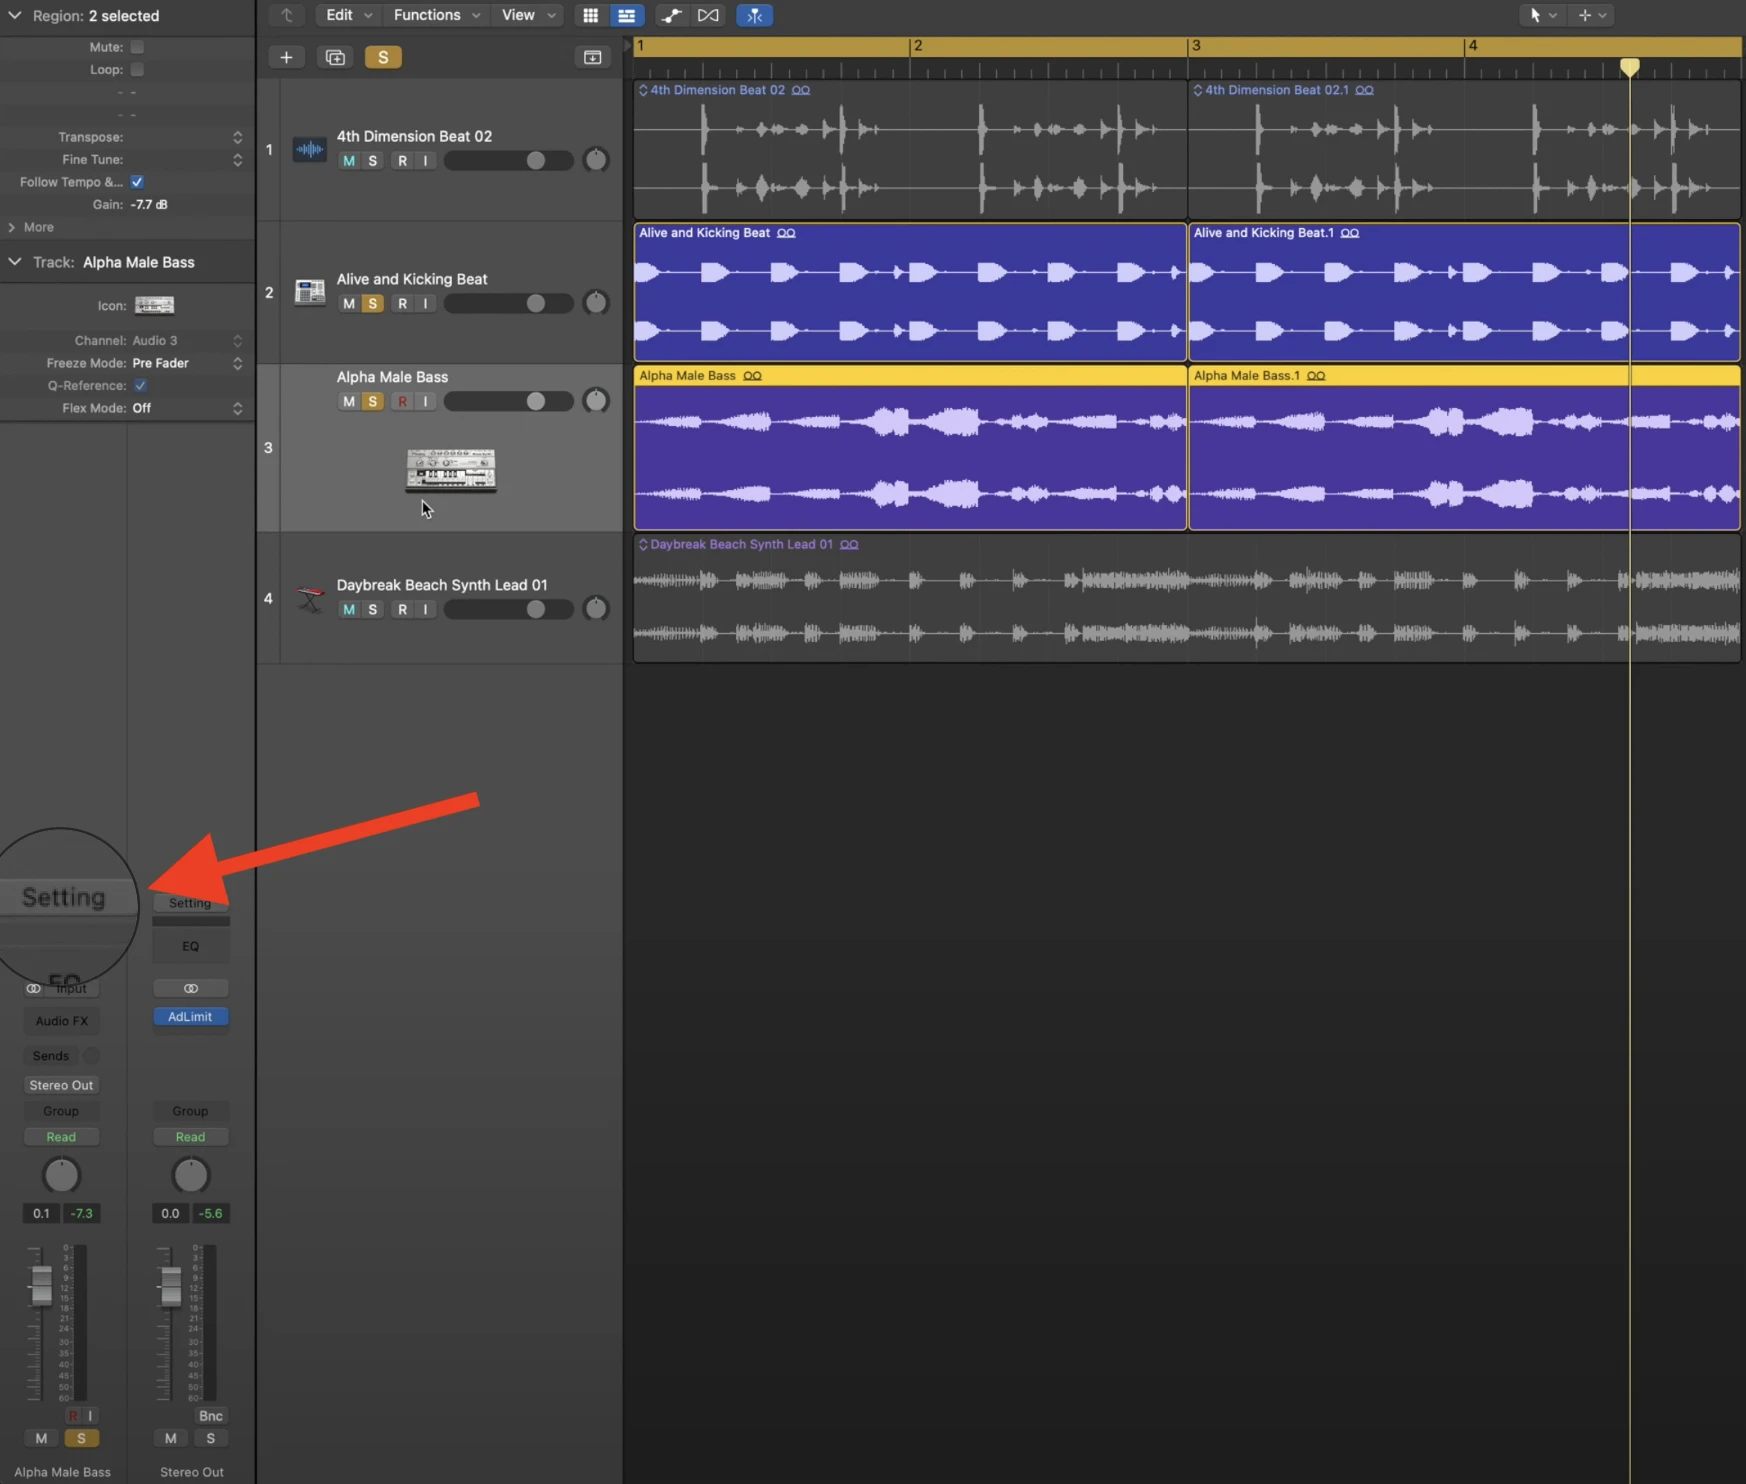
Task: Switch to grid view icon in toolbar
Action: tap(590, 15)
